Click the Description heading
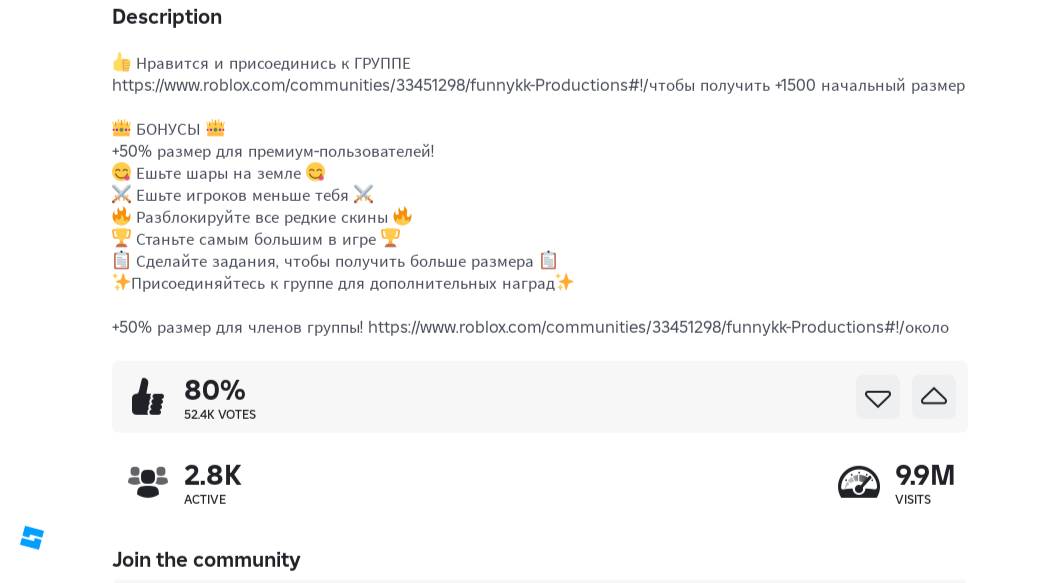Image resolution: width=1037 pixels, height=583 pixels. [x=167, y=17]
